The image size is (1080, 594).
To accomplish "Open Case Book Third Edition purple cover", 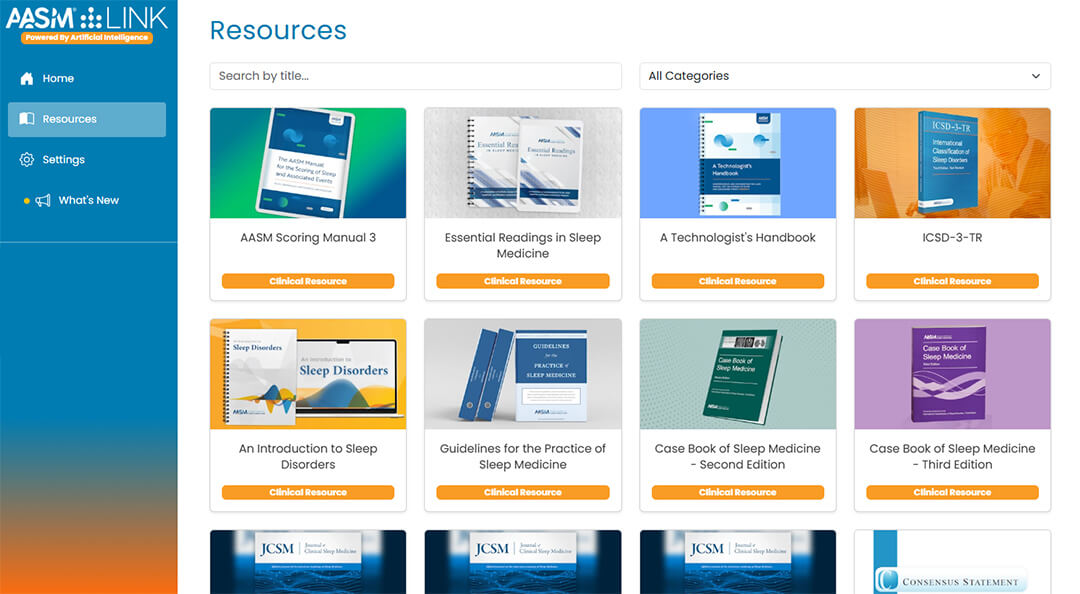I will pos(953,374).
